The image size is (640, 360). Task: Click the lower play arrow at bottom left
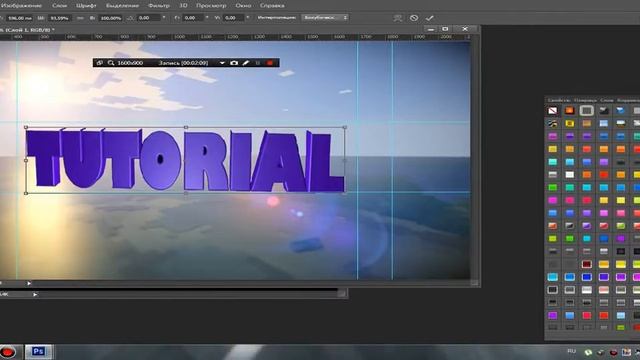[x=35, y=294]
